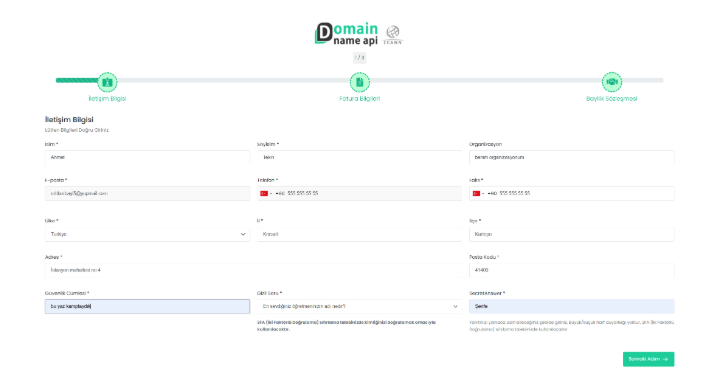This screenshot has height=387, width=706.
Task: Click the İl input field
Action: pyautogui.click(x=359, y=234)
